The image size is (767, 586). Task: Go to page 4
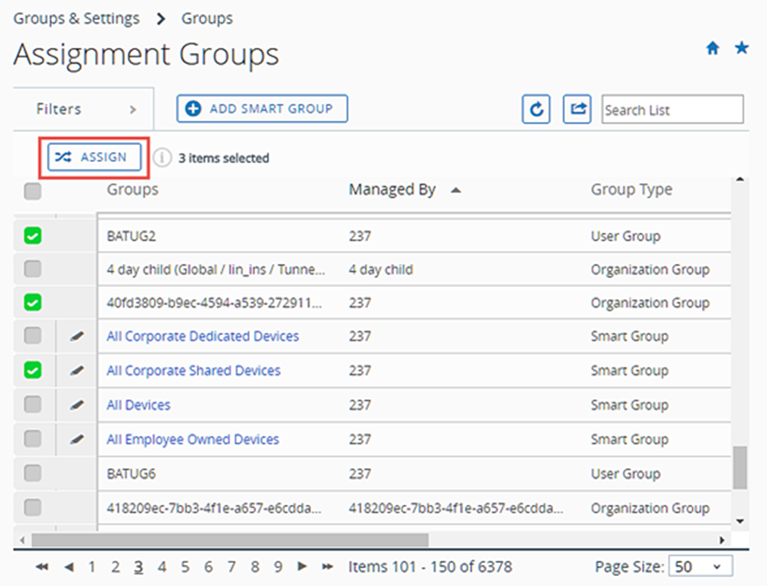(x=162, y=567)
